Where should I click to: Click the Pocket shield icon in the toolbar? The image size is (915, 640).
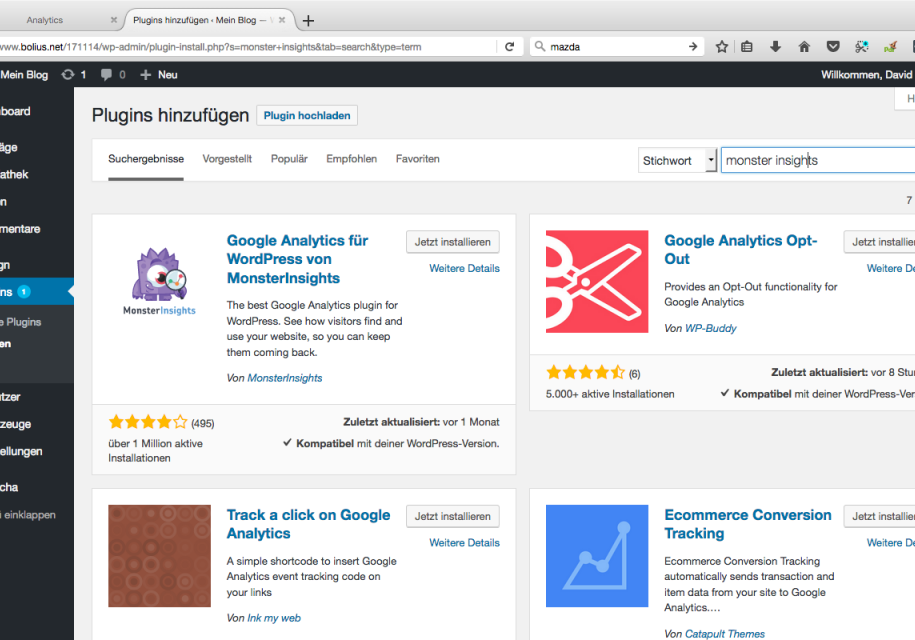[833, 47]
